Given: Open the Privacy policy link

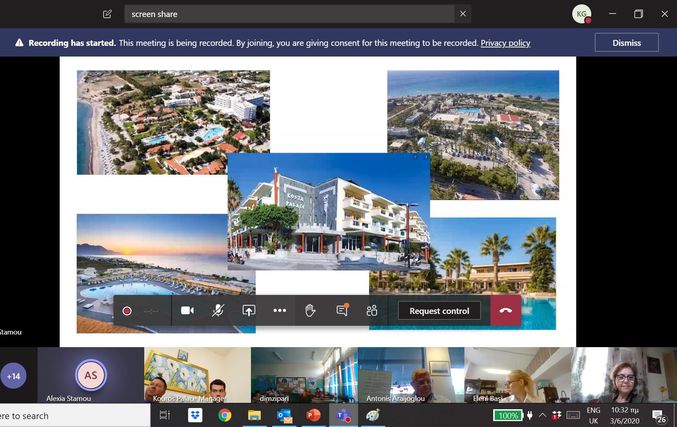Looking at the screenshot, I should pos(505,43).
